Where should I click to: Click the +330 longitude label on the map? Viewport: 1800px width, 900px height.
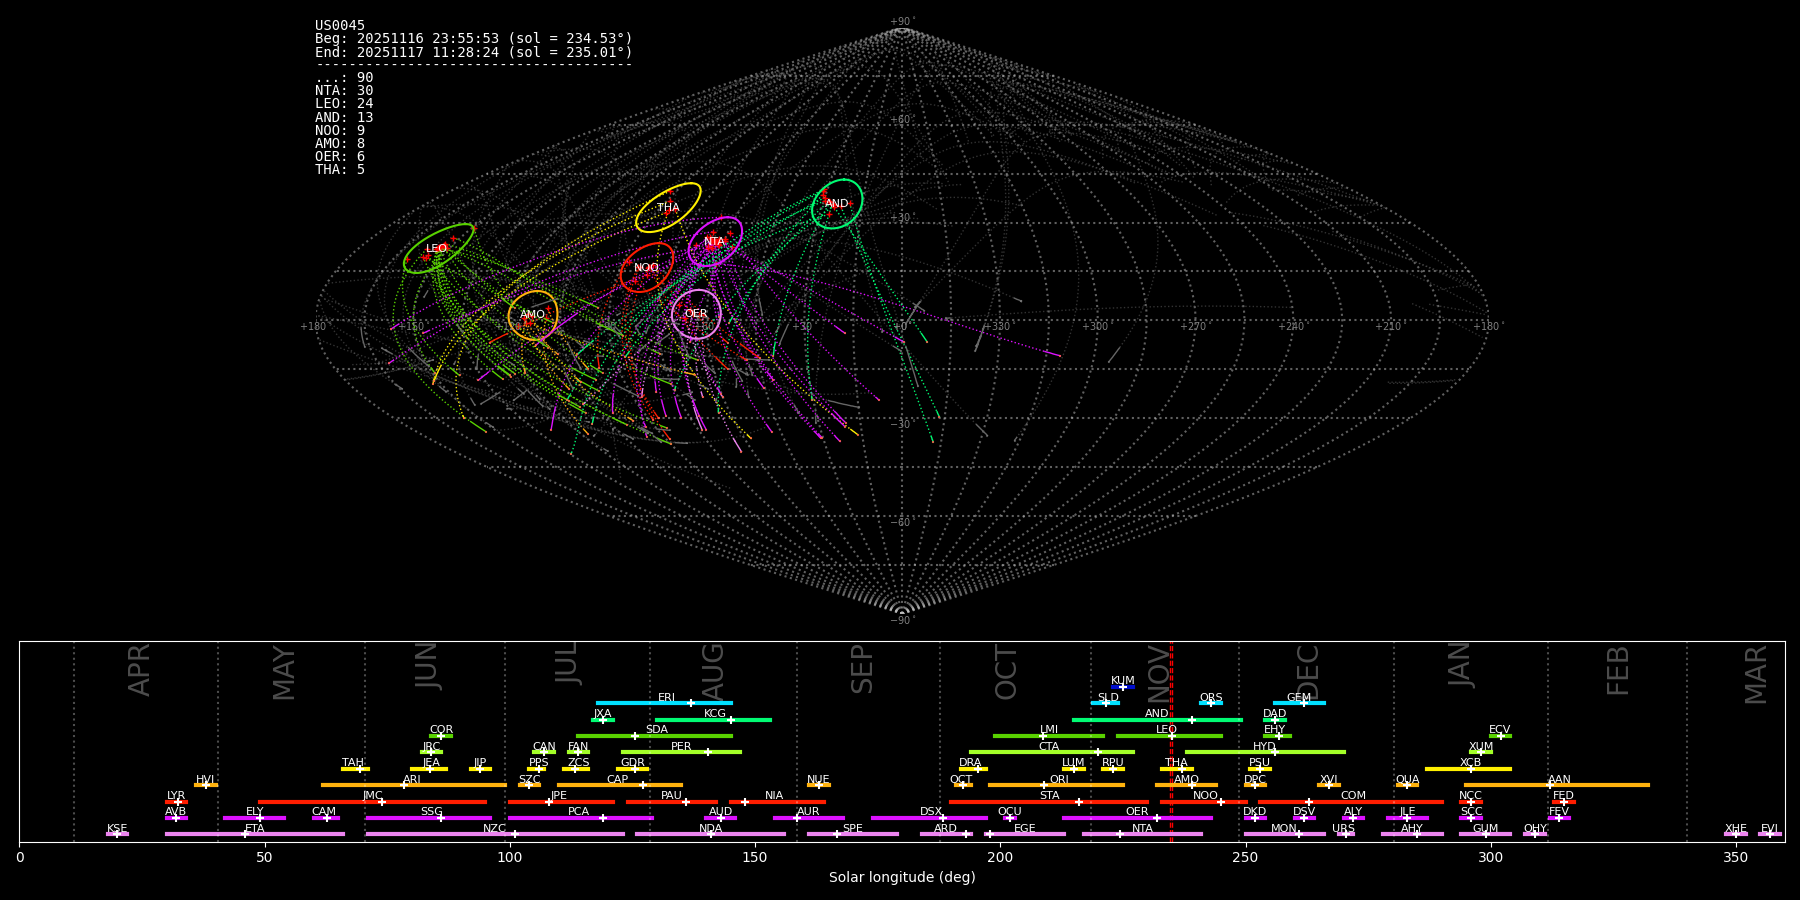click(996, 326)
